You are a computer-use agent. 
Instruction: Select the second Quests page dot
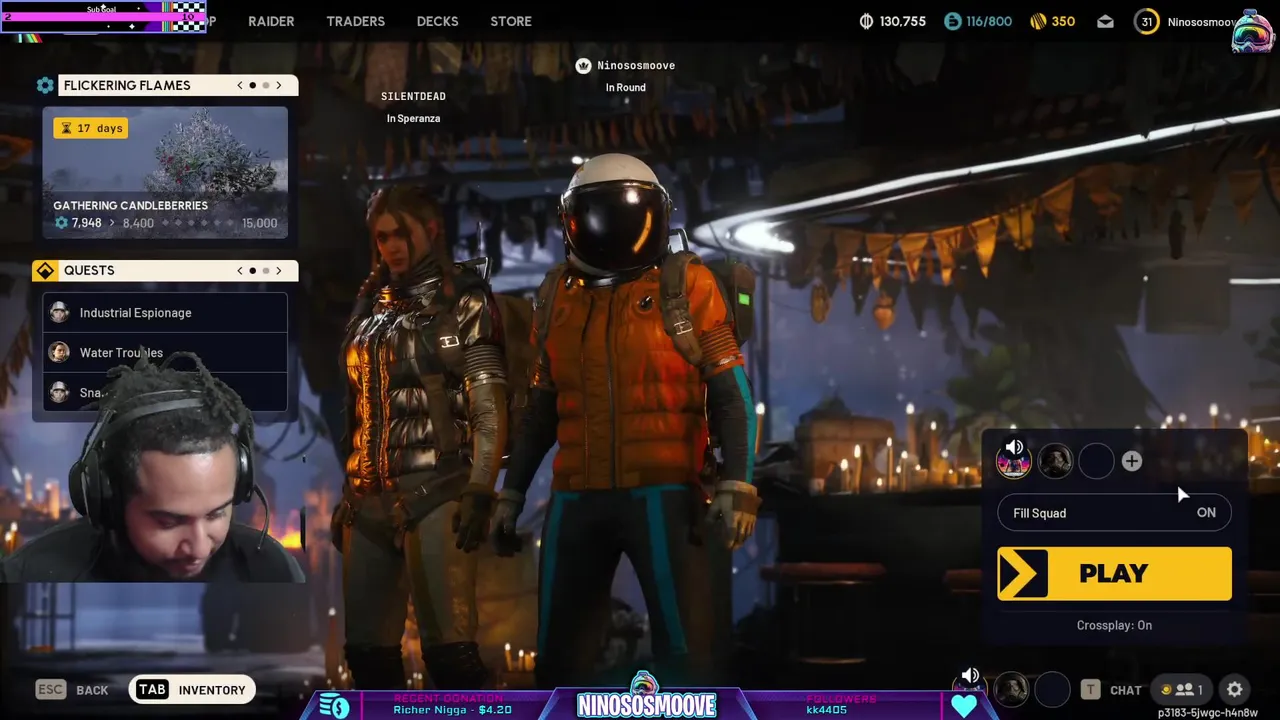pyautogui.click(x=265, y=270)
